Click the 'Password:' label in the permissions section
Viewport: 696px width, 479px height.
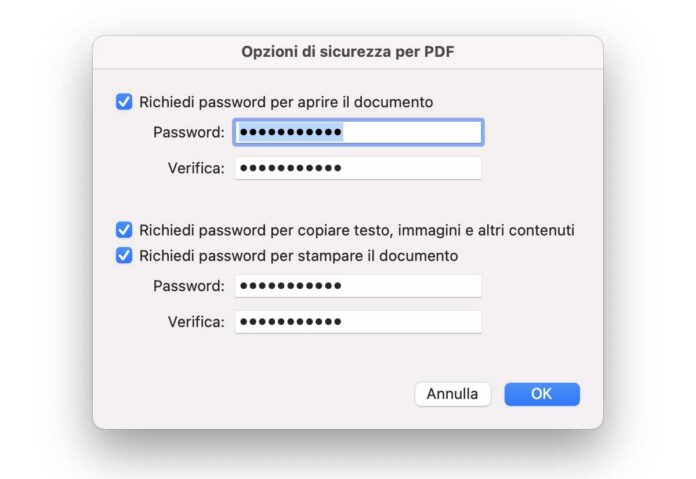click(x=189, y=286)
